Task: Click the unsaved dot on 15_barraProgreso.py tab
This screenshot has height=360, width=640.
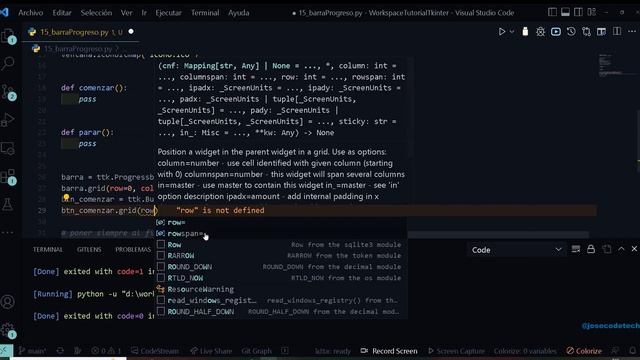Action: click(x=131, y=31)
